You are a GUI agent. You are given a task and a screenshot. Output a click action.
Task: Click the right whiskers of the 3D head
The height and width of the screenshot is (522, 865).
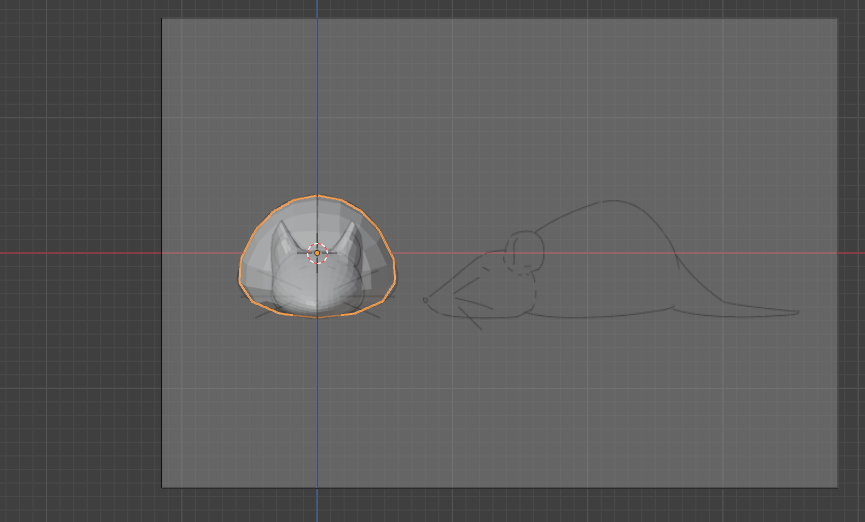(x=370, y=312)
